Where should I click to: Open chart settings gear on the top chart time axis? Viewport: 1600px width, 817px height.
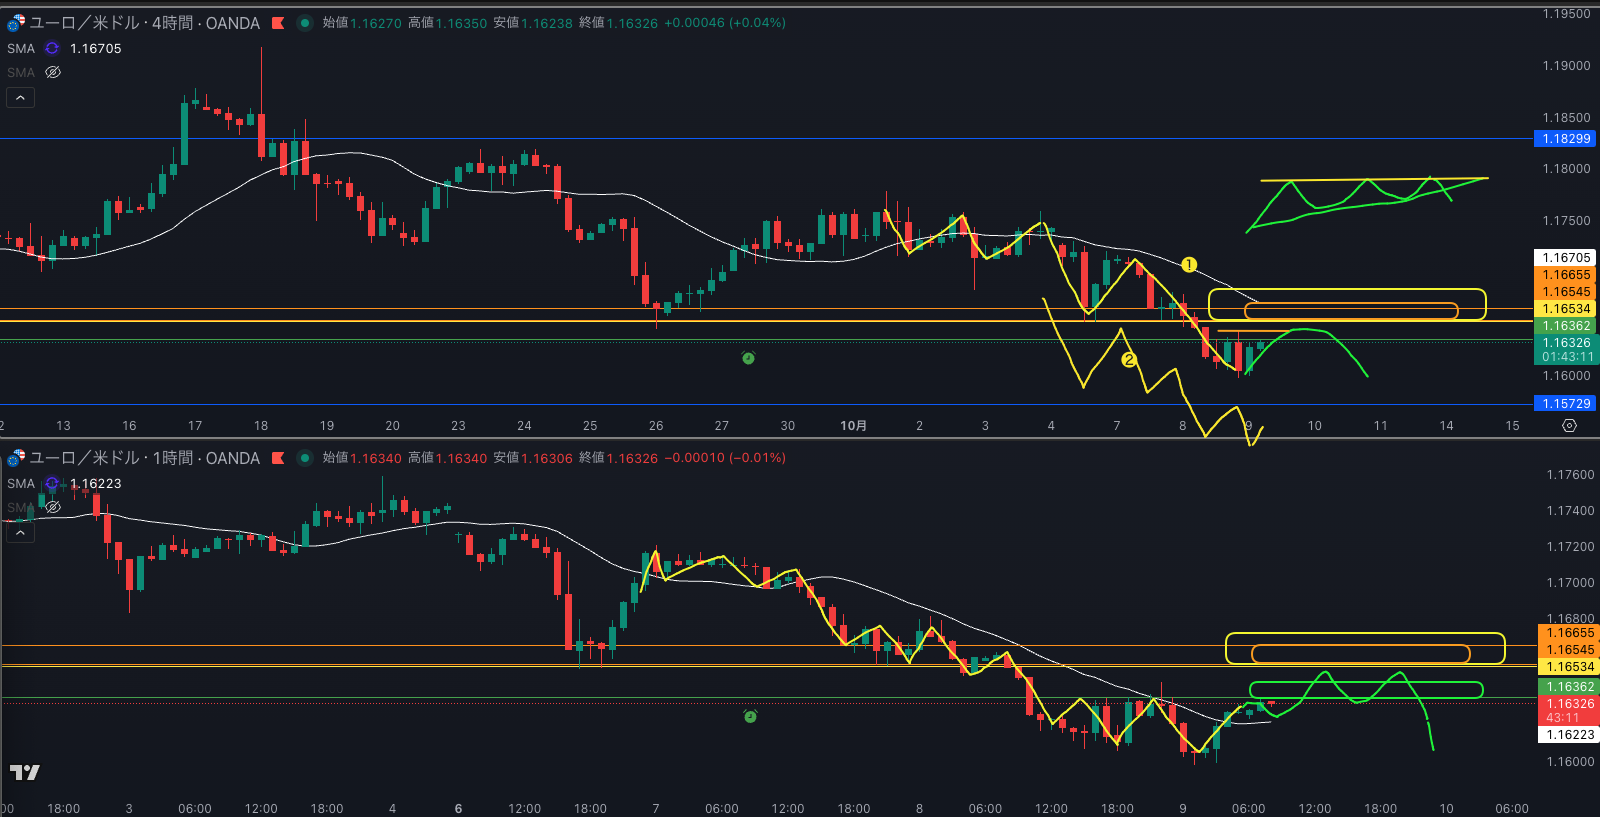1569,425
